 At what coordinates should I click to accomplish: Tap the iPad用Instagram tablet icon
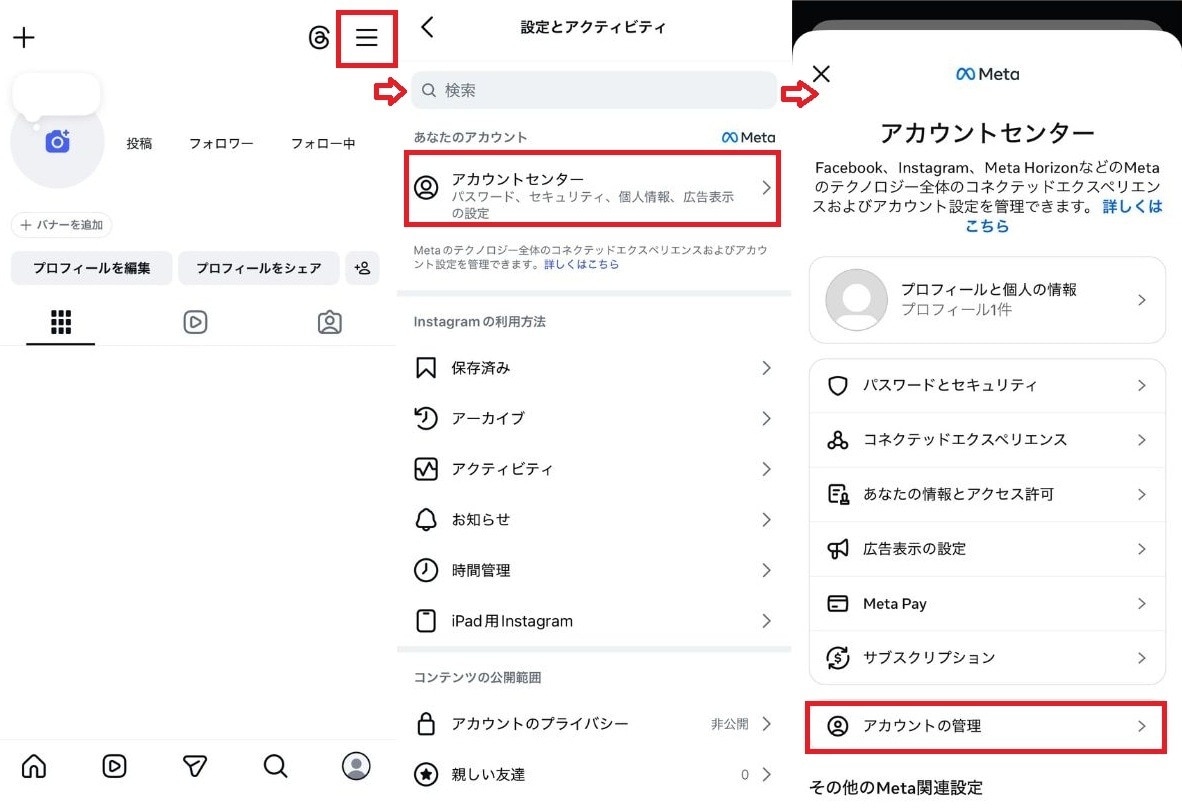[x=426, y=621]
